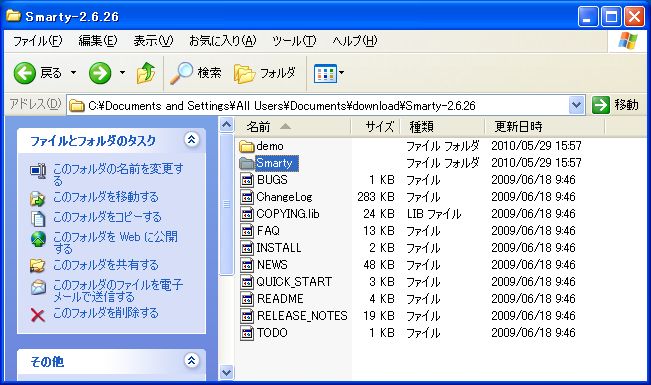The height and width of the screenshot is (385, 651).
Task: Click the red X delete-folder icon
Action: pos(38,315)
